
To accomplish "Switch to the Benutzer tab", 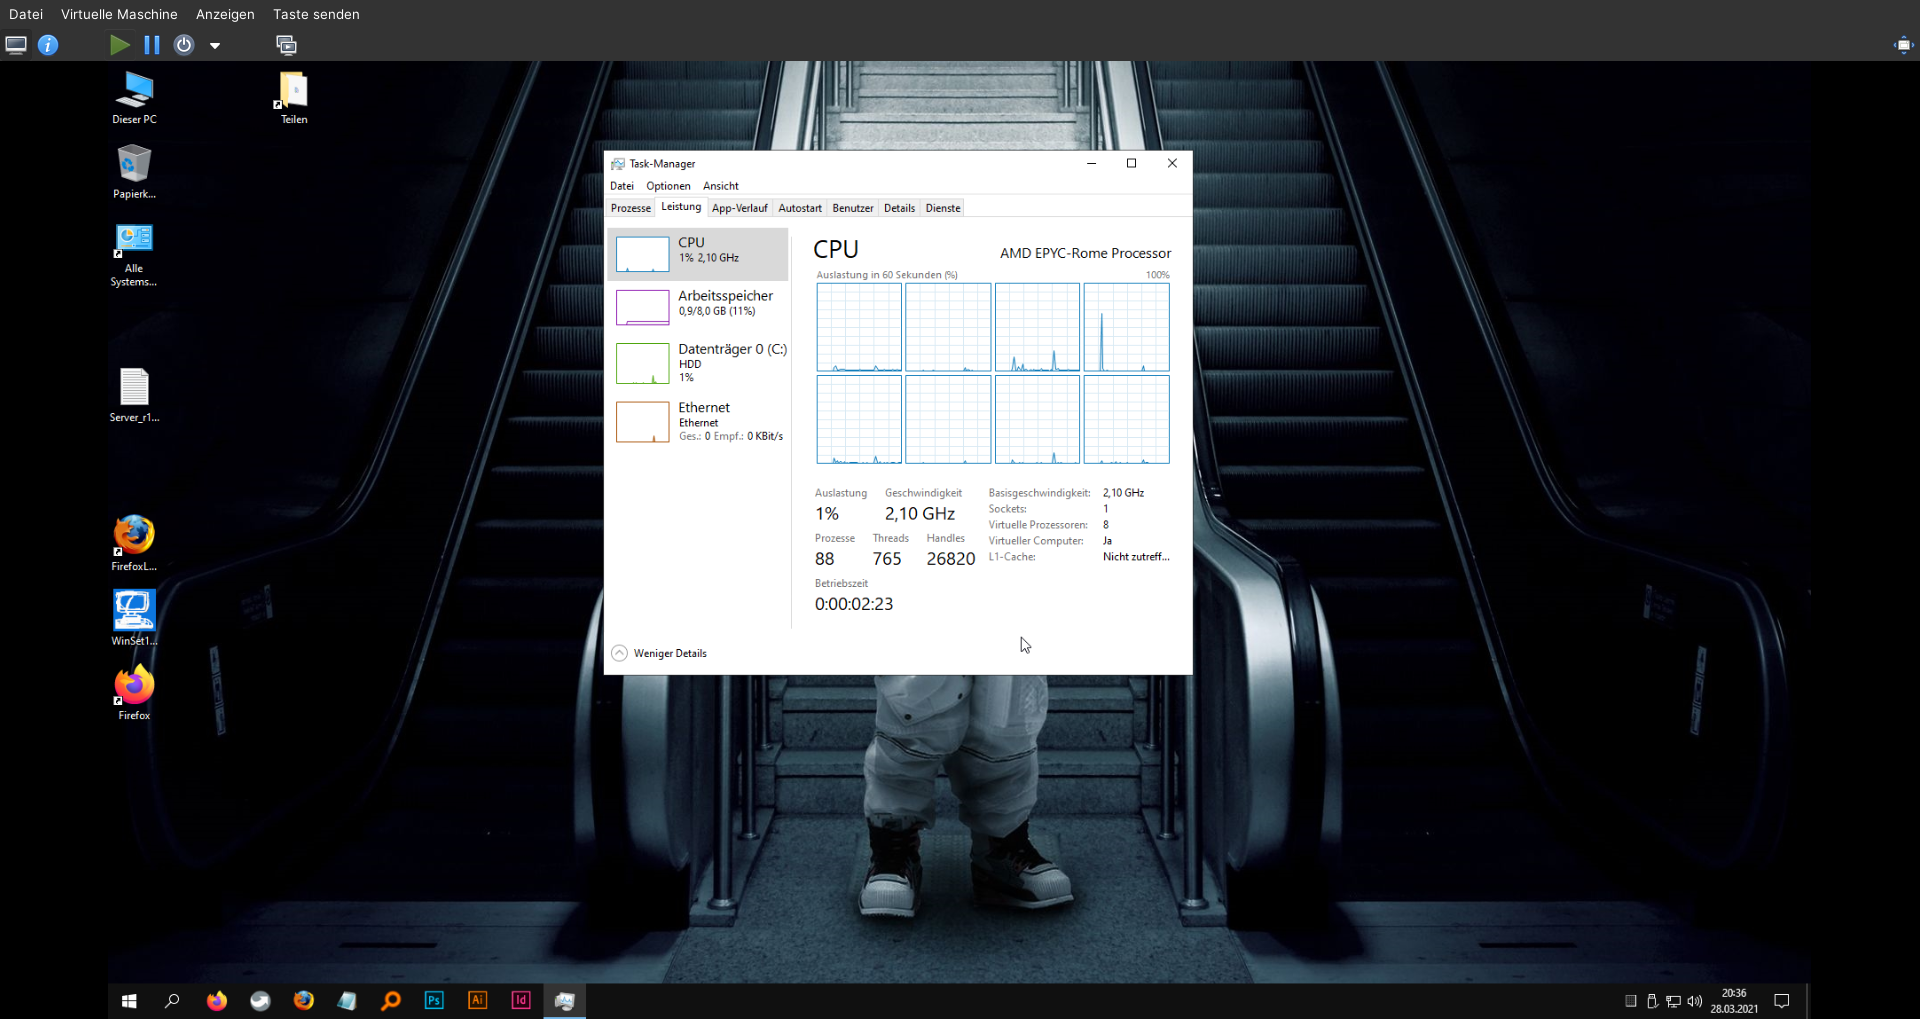I will (853, 208).
